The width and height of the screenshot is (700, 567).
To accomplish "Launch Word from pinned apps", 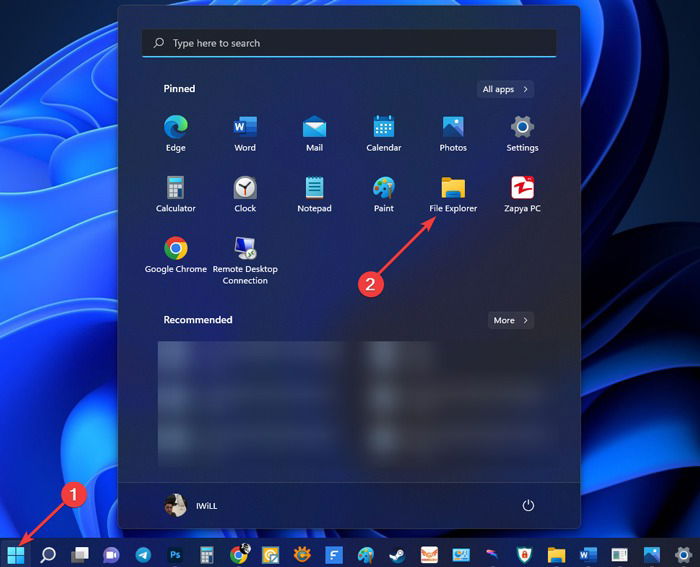I will point(245,133).
